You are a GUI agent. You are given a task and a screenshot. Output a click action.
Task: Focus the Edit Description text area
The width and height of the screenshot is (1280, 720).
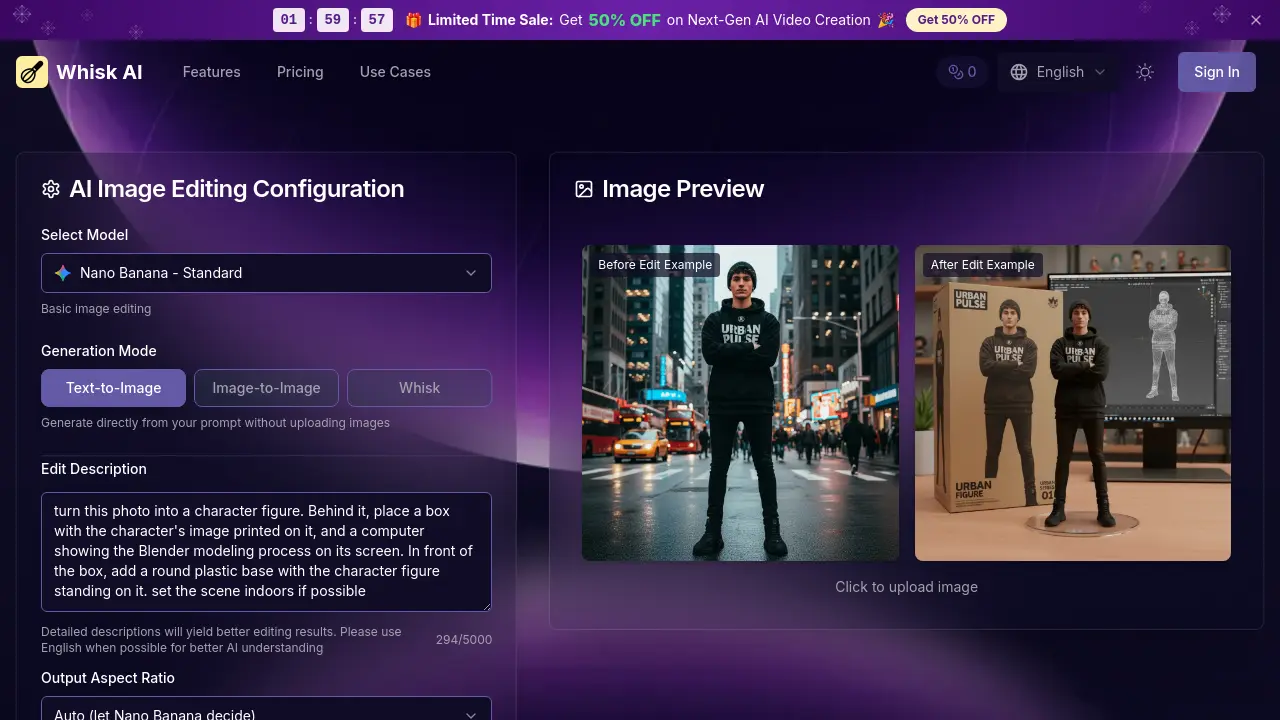click(266, 551)
